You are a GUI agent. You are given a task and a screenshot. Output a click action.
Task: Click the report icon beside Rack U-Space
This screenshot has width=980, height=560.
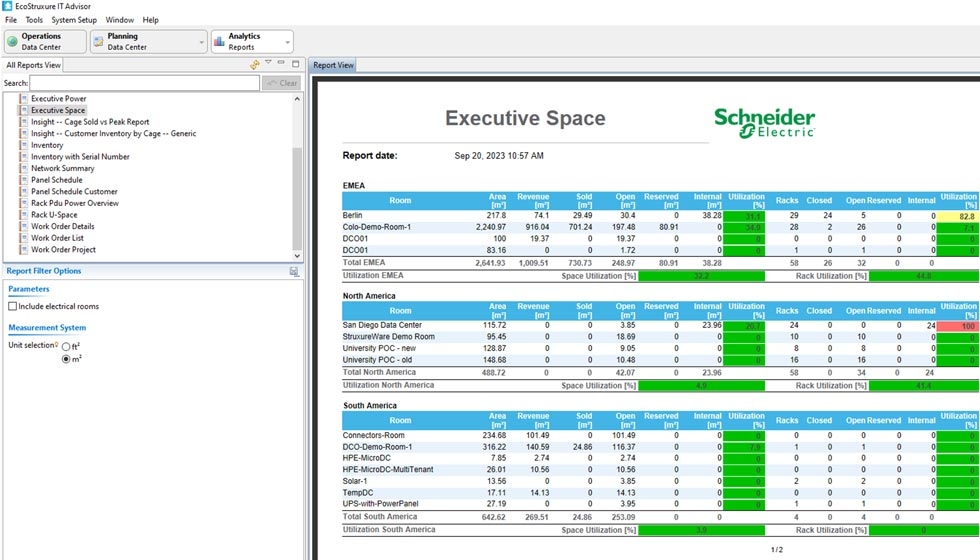tap(24, 215)
